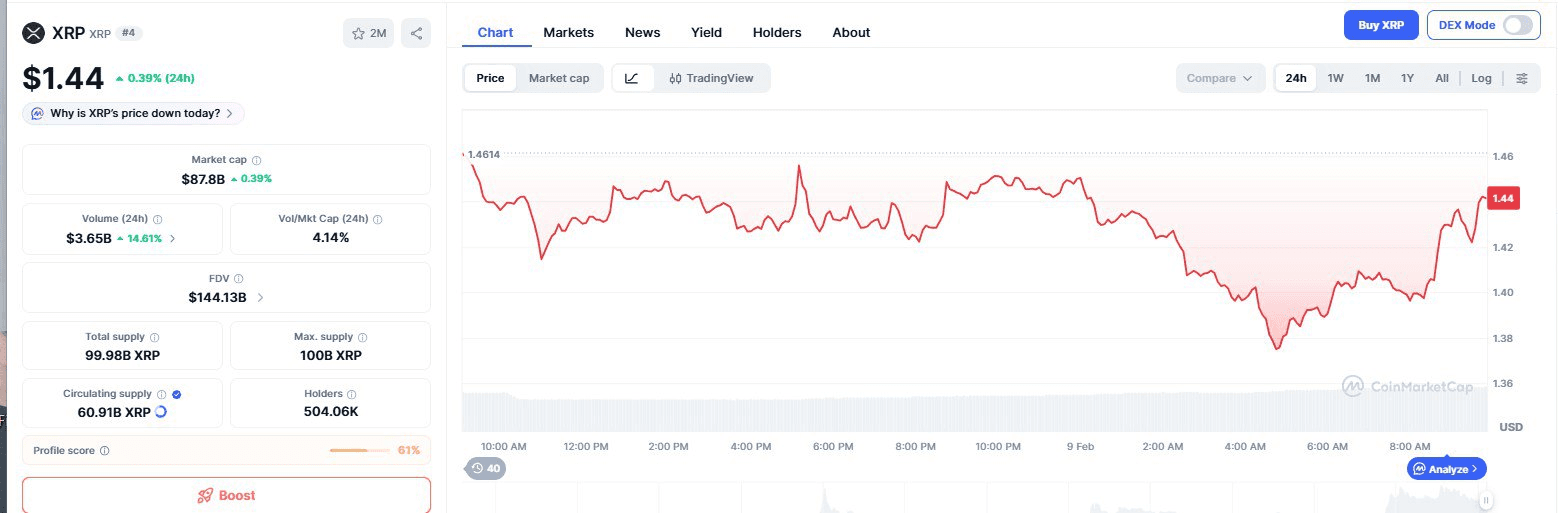Open the Markets tab
Screen dimensions: 1558x513
point(568,32)
